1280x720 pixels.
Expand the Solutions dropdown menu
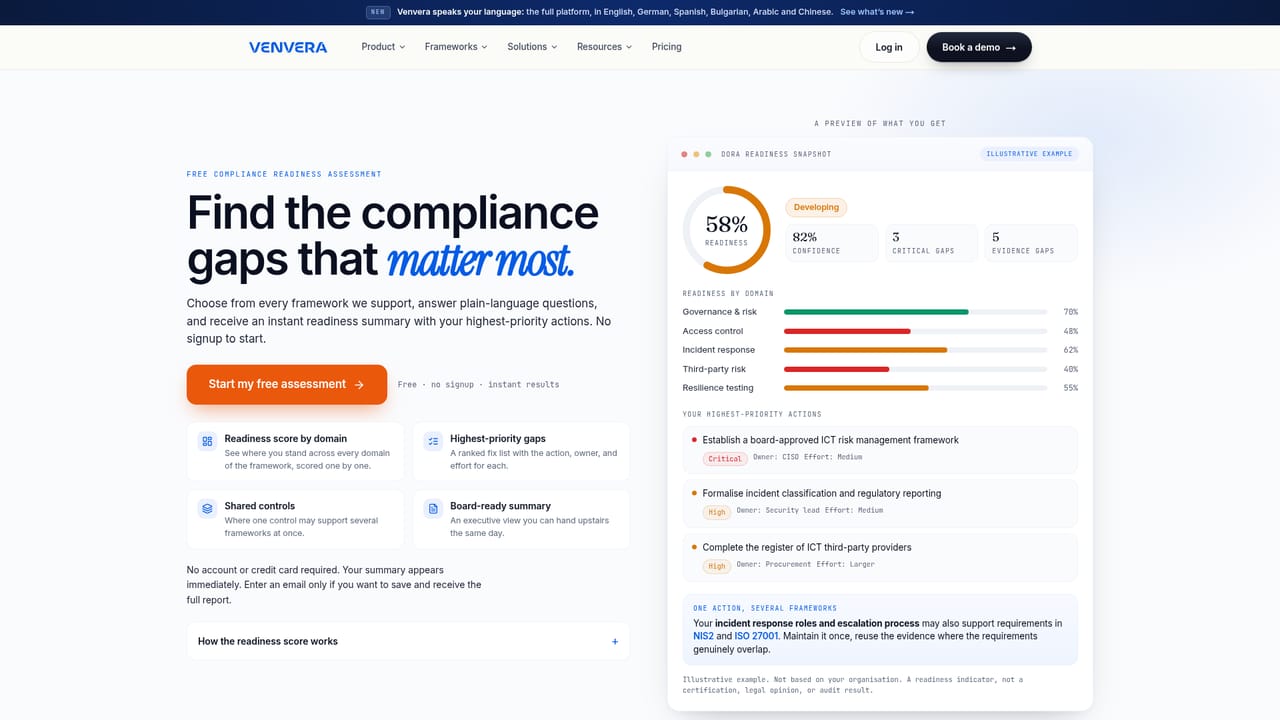[x=532, y=47]
